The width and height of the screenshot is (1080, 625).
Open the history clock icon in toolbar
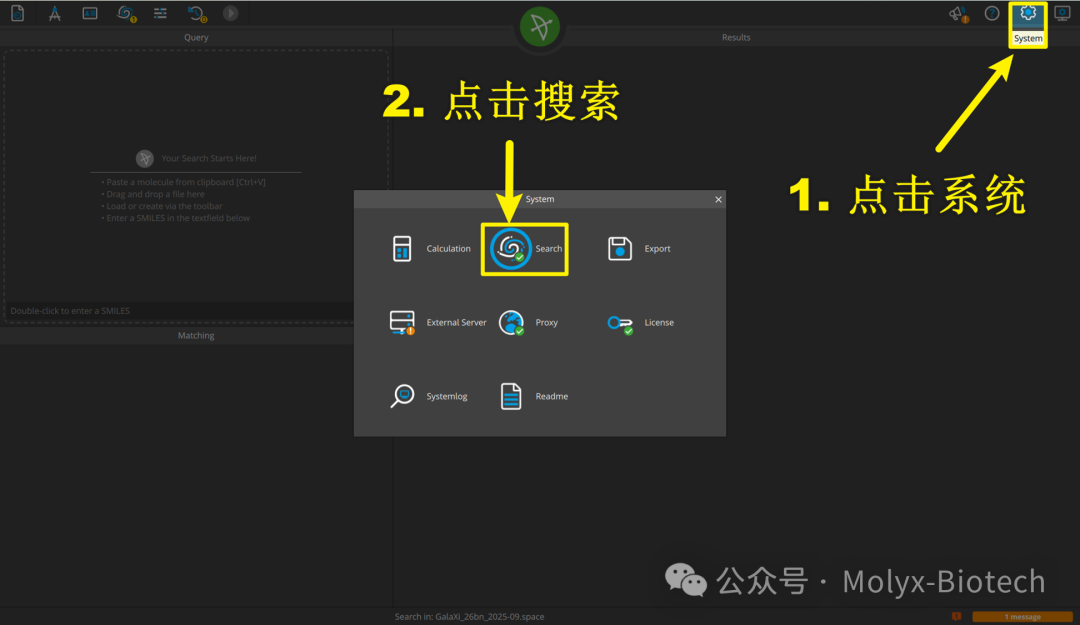196,13
